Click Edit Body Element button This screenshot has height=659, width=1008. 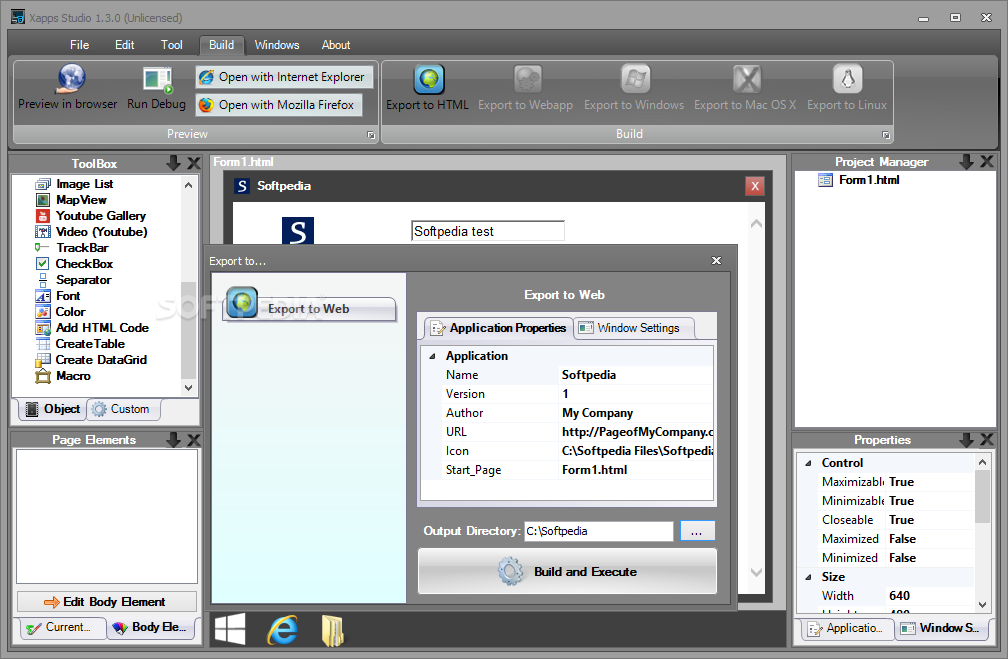point(107,602)
